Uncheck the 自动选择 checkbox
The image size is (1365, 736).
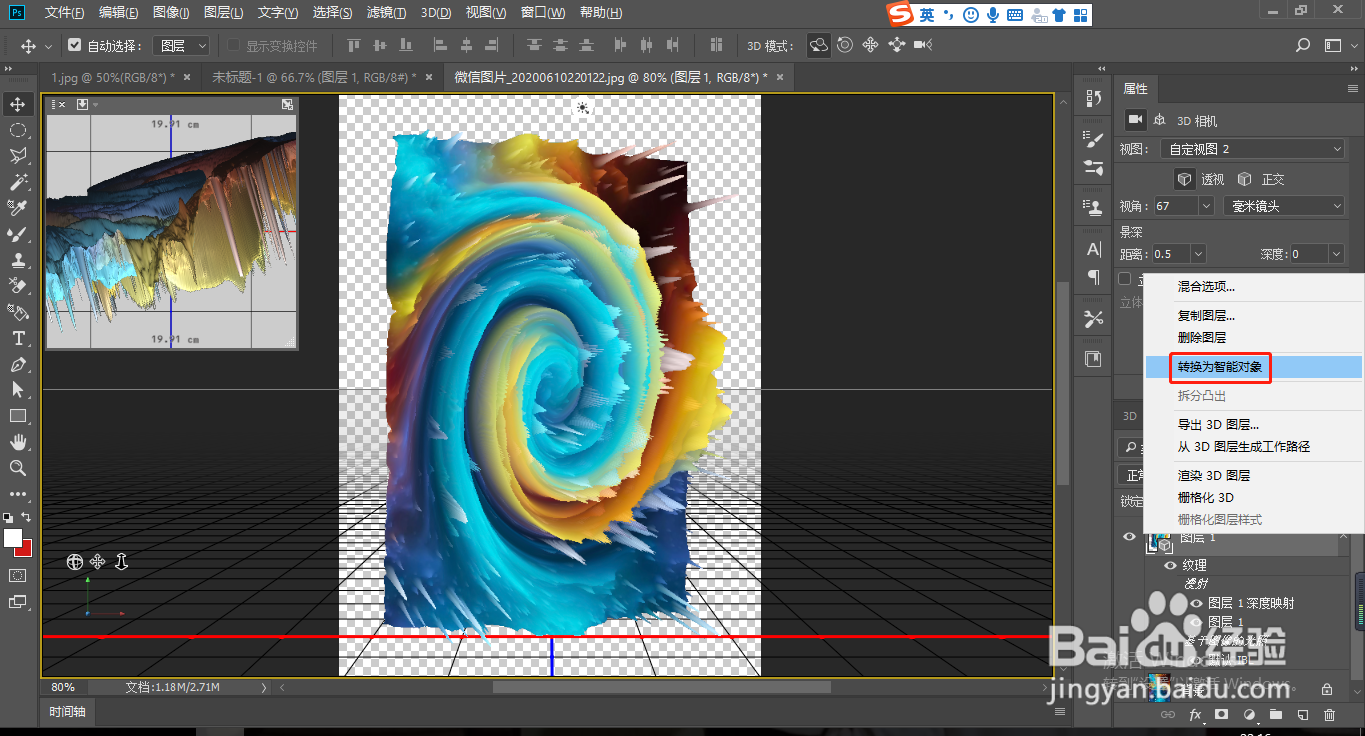pyautogui.click(x=75, y=46)
